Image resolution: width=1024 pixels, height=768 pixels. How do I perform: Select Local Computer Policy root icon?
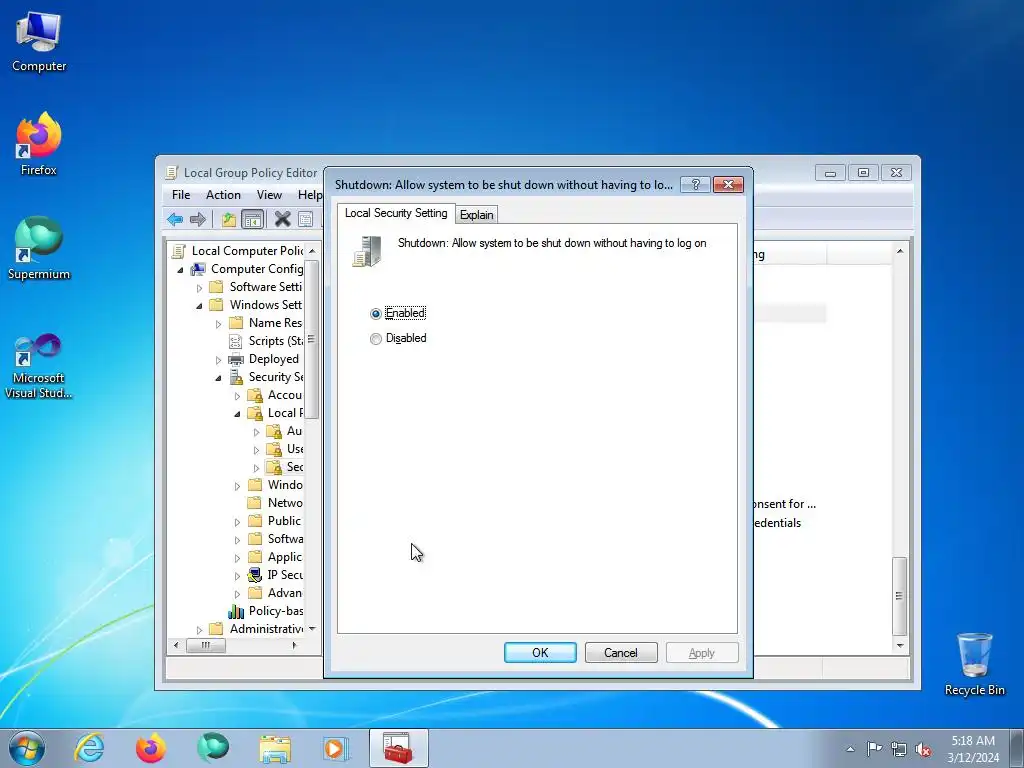179,251
